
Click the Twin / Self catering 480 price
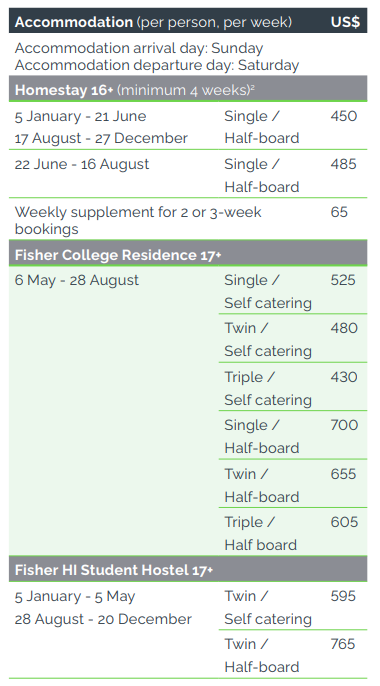(x=344, y=328)
